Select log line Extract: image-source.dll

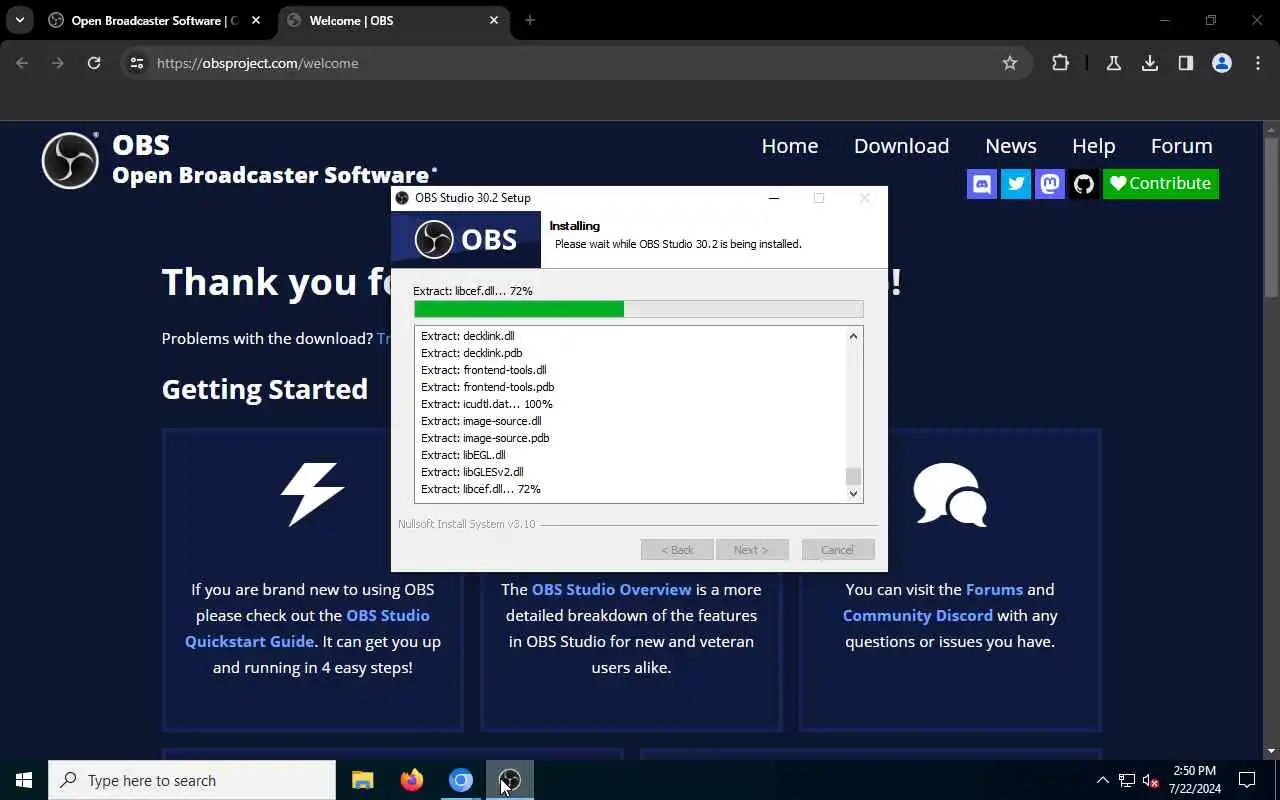[x=481, y=421]
